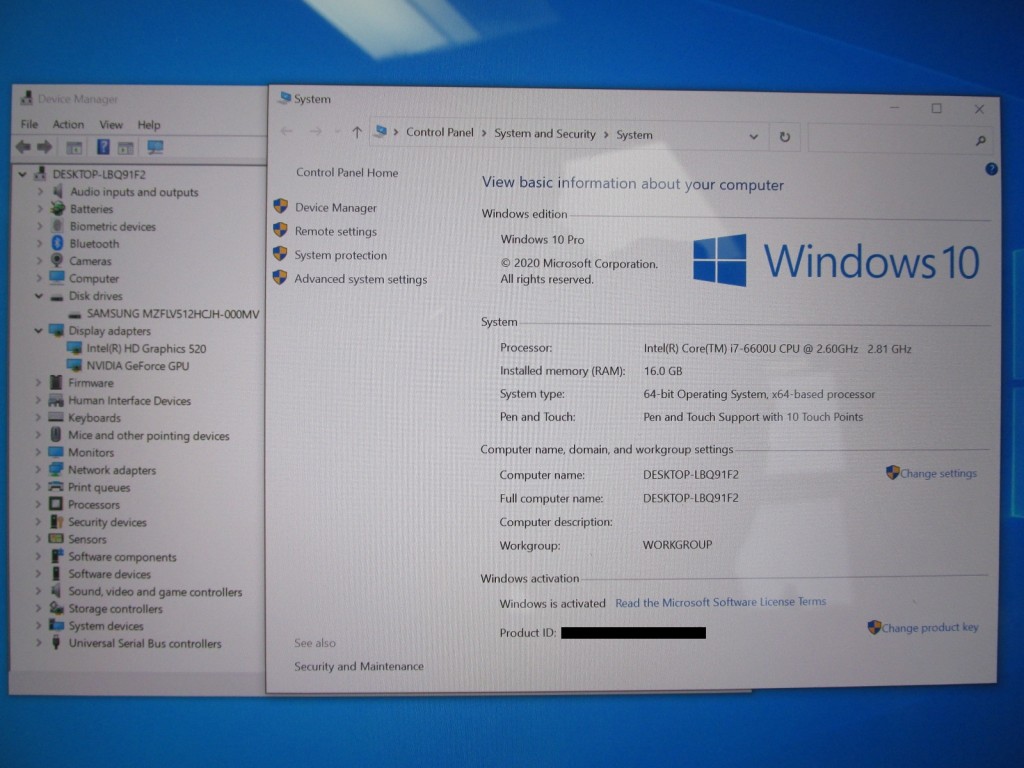This screenshot has height=768, width=1024.
Task: Expand the Sensors tree node
Action: tap(39, 539)
